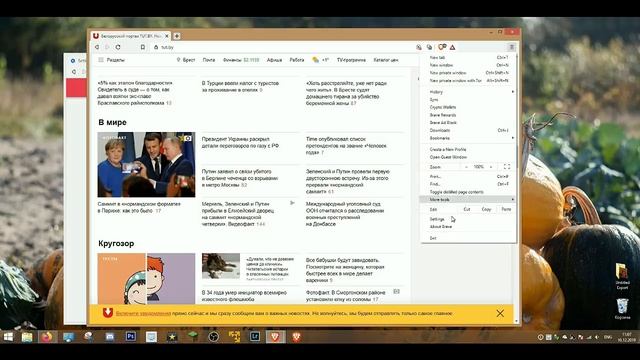Select Print in the menu
Screen dimensions: 640x360
tap(469, 176)
